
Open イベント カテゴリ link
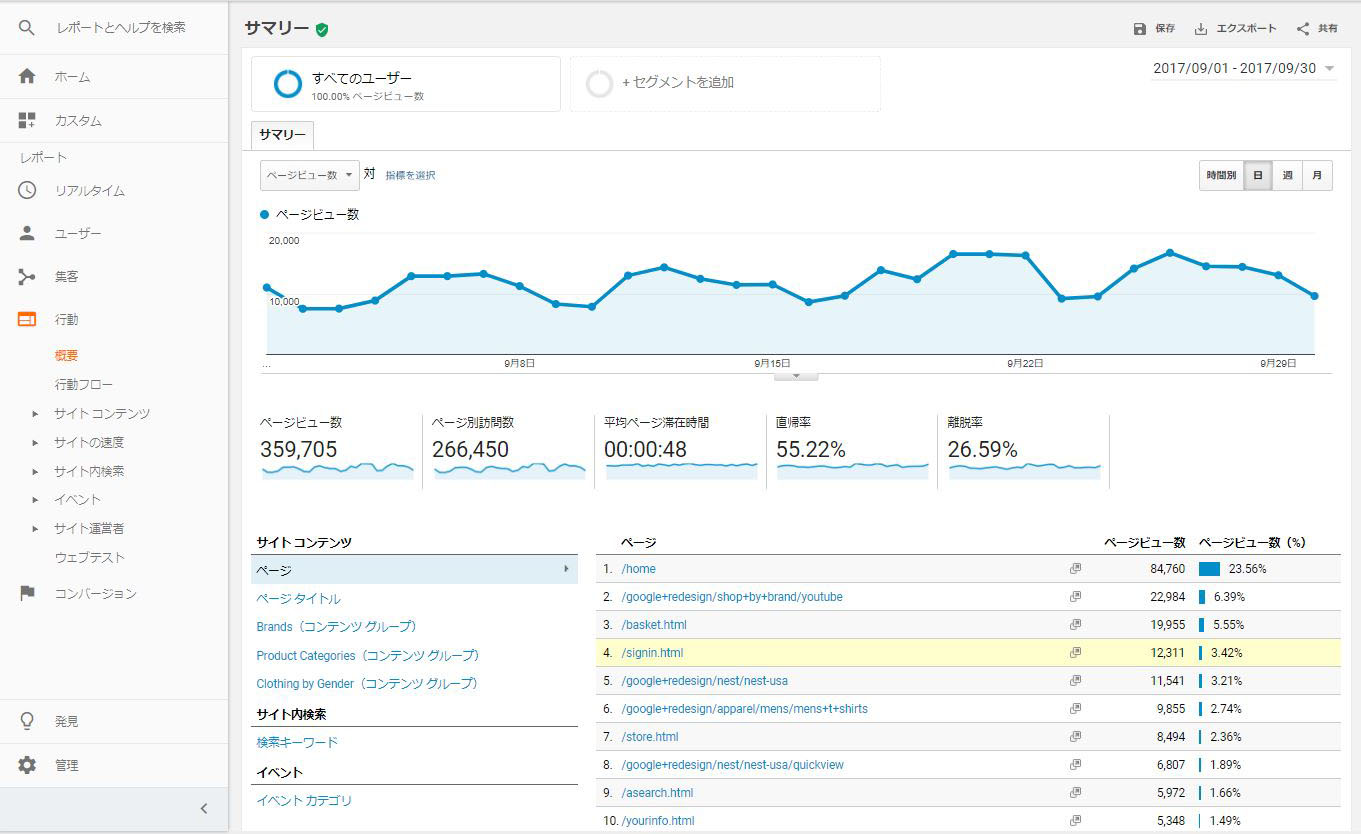[304, 800]
